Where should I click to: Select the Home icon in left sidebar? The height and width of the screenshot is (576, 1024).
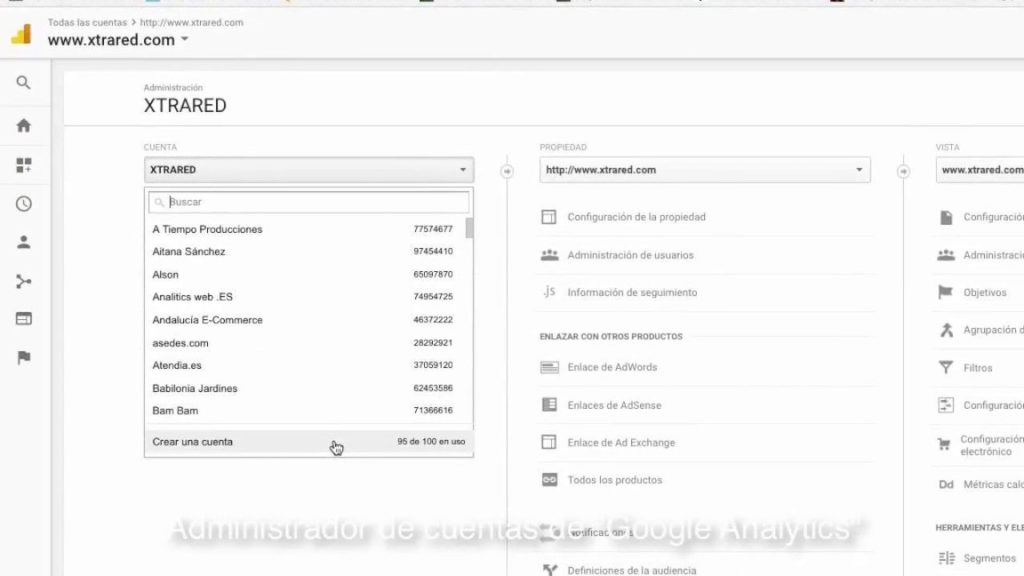[x=23, y=124]
